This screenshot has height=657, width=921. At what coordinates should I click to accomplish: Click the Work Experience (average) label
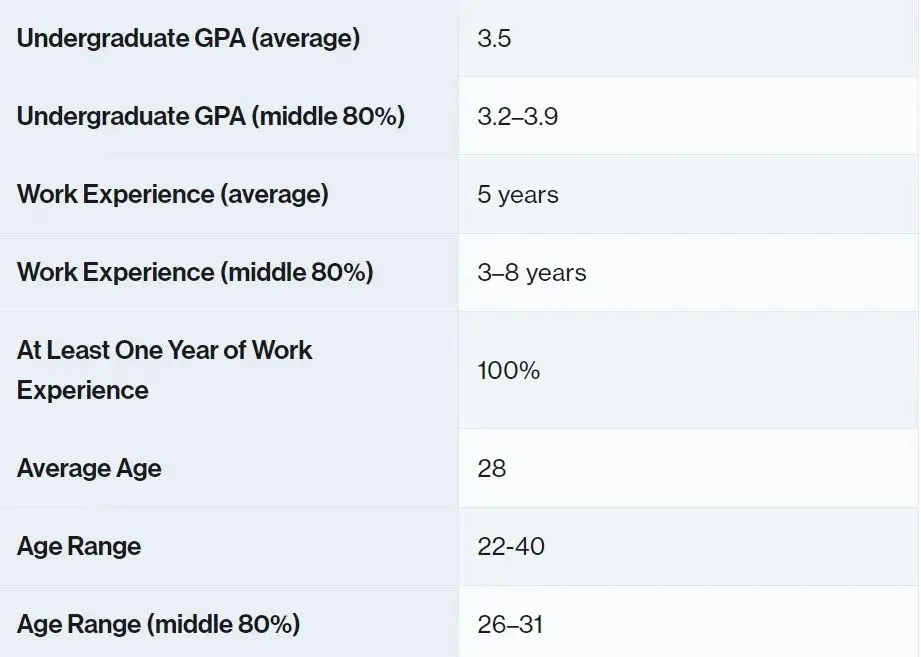[x=173, y=194]
